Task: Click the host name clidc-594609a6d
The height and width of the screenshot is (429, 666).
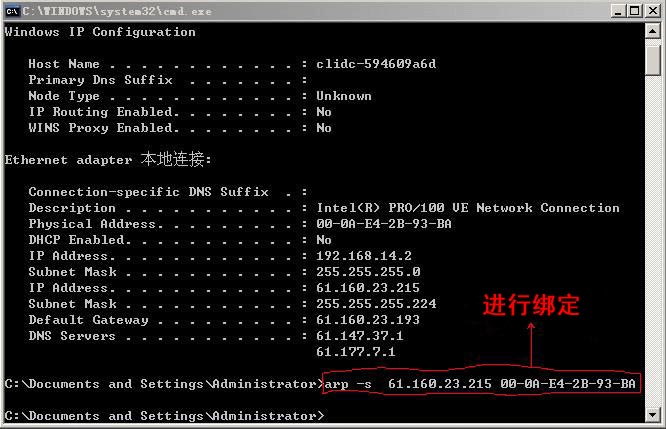Action: click(376, 64)
